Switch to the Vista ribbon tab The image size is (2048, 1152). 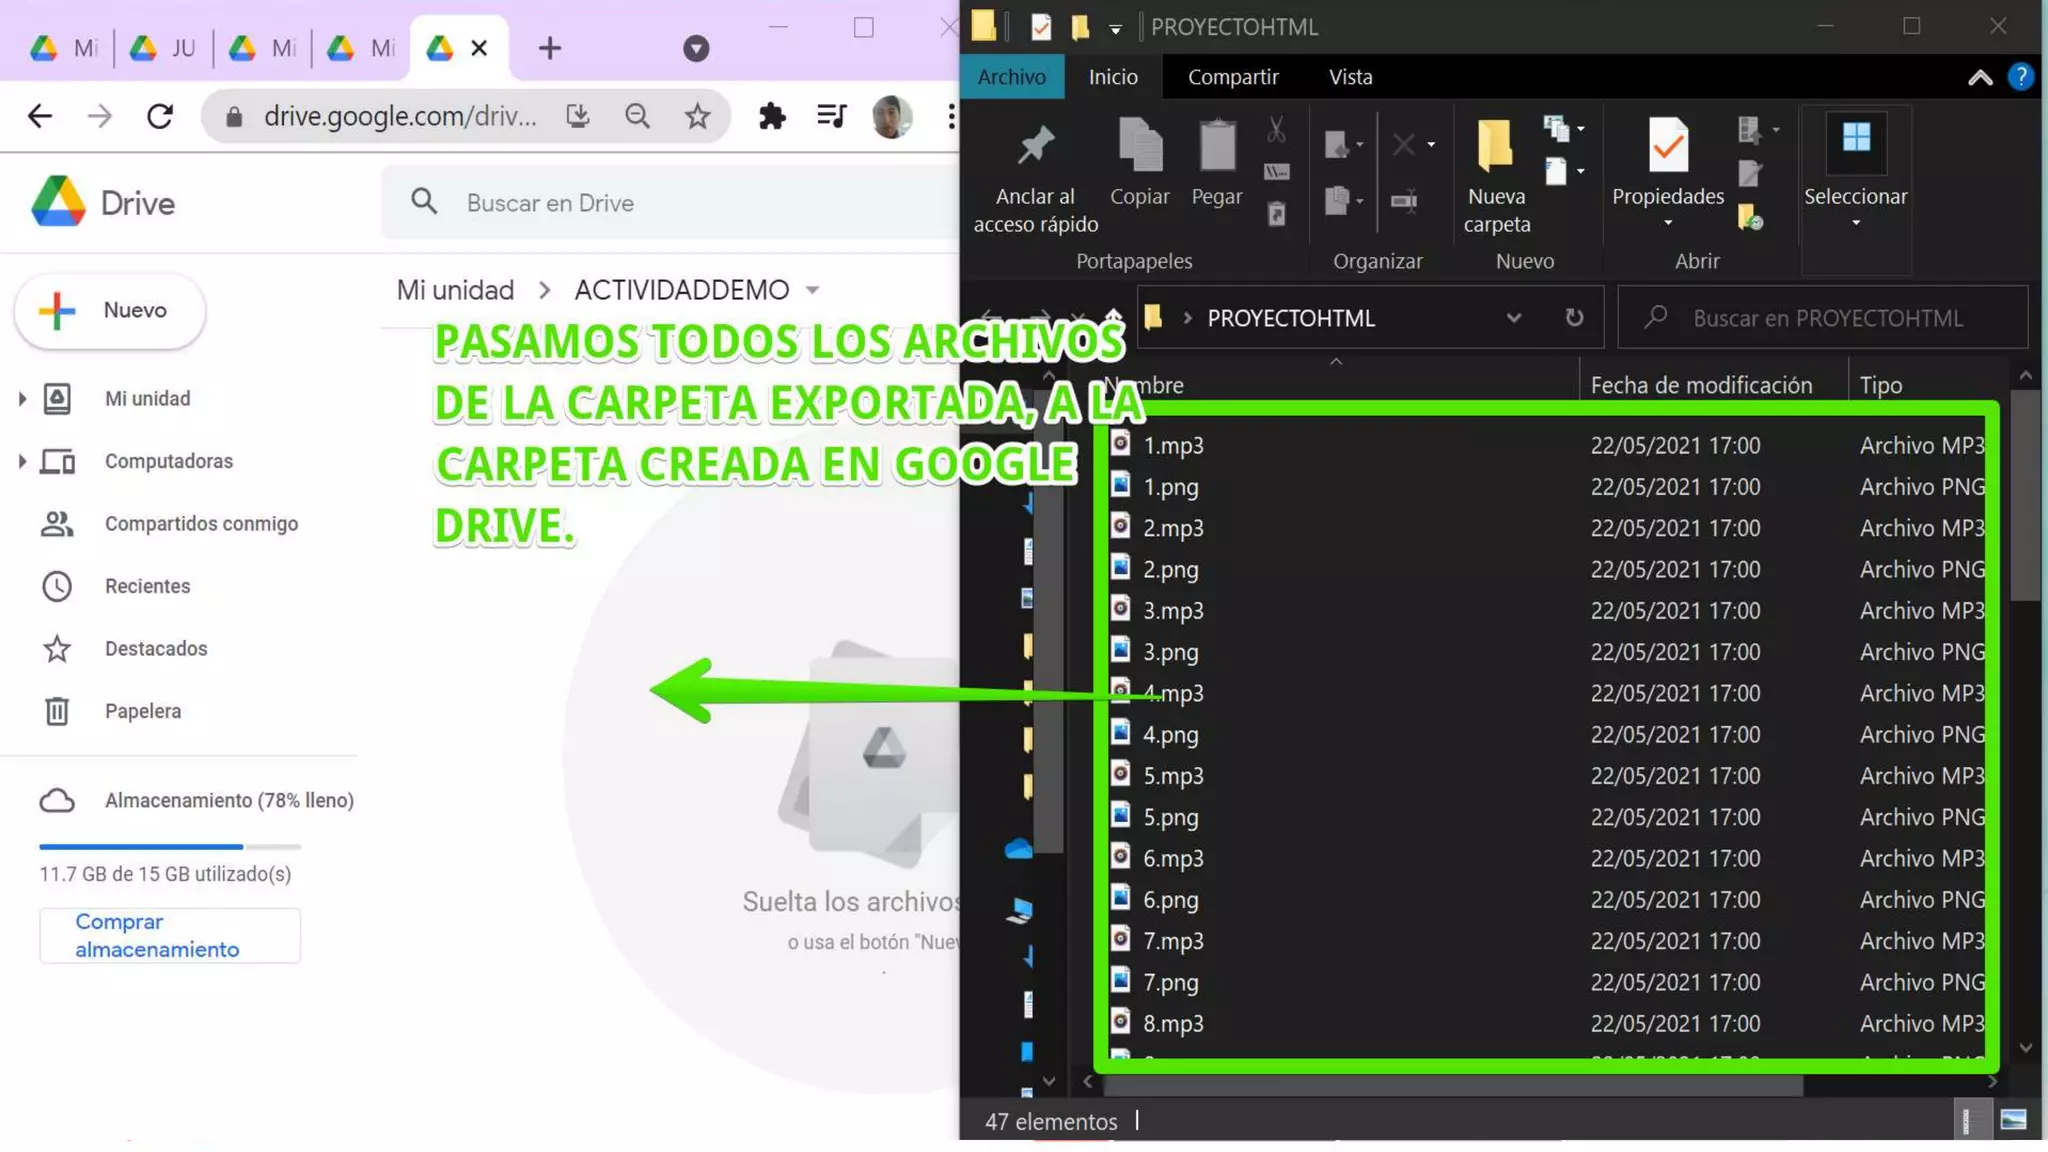tap(1350, 77)
